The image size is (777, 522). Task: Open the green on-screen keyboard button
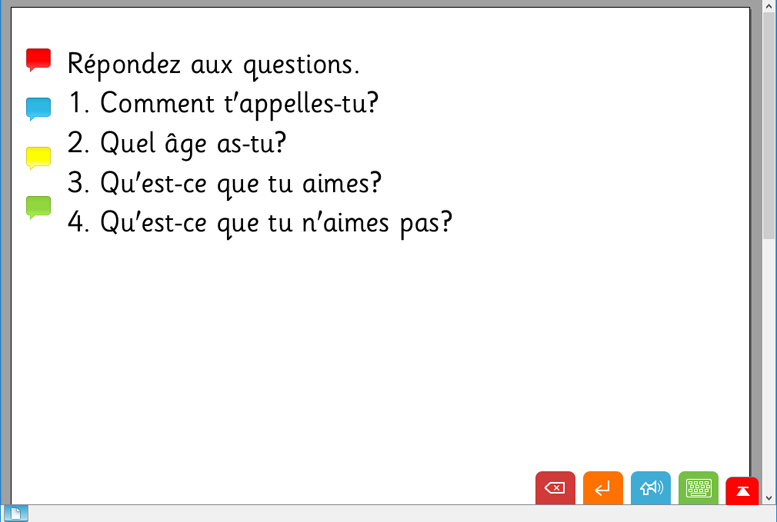point(698,488)
